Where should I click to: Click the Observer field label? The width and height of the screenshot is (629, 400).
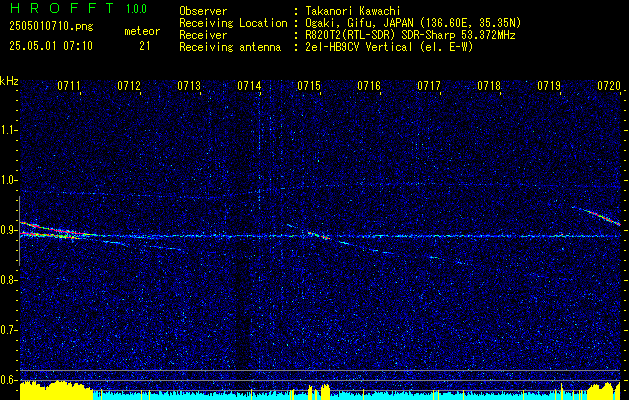(x=203, y=11)
